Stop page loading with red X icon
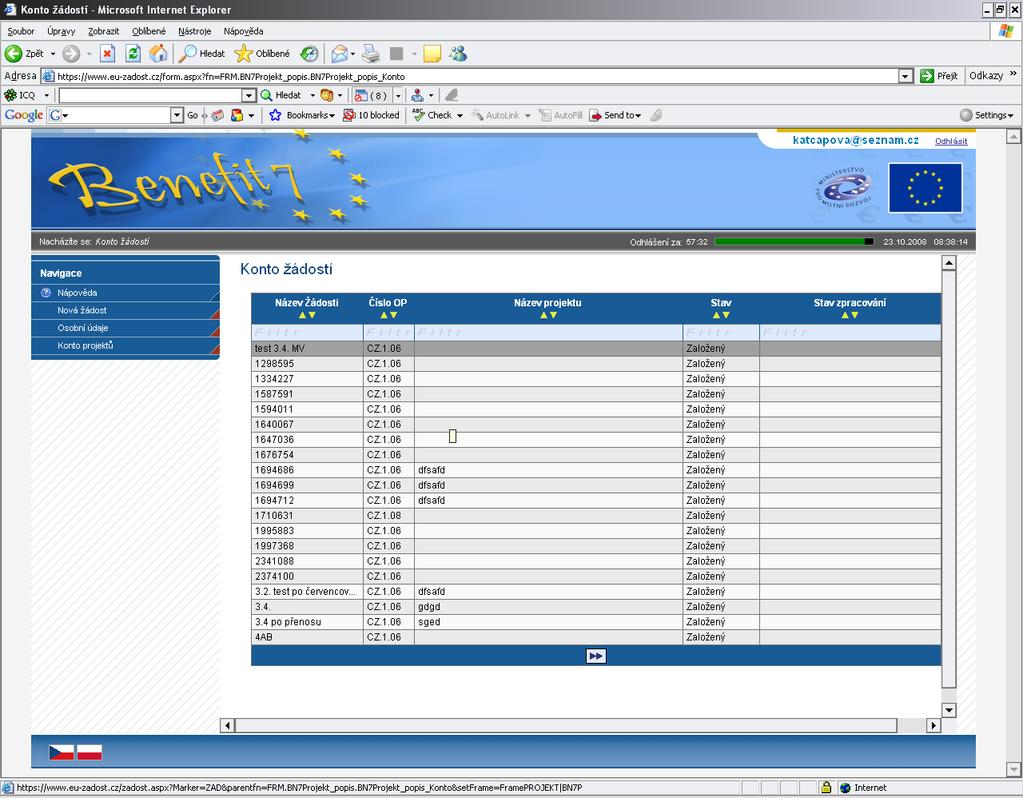1023x798 pixels. [x=108, y=54]
